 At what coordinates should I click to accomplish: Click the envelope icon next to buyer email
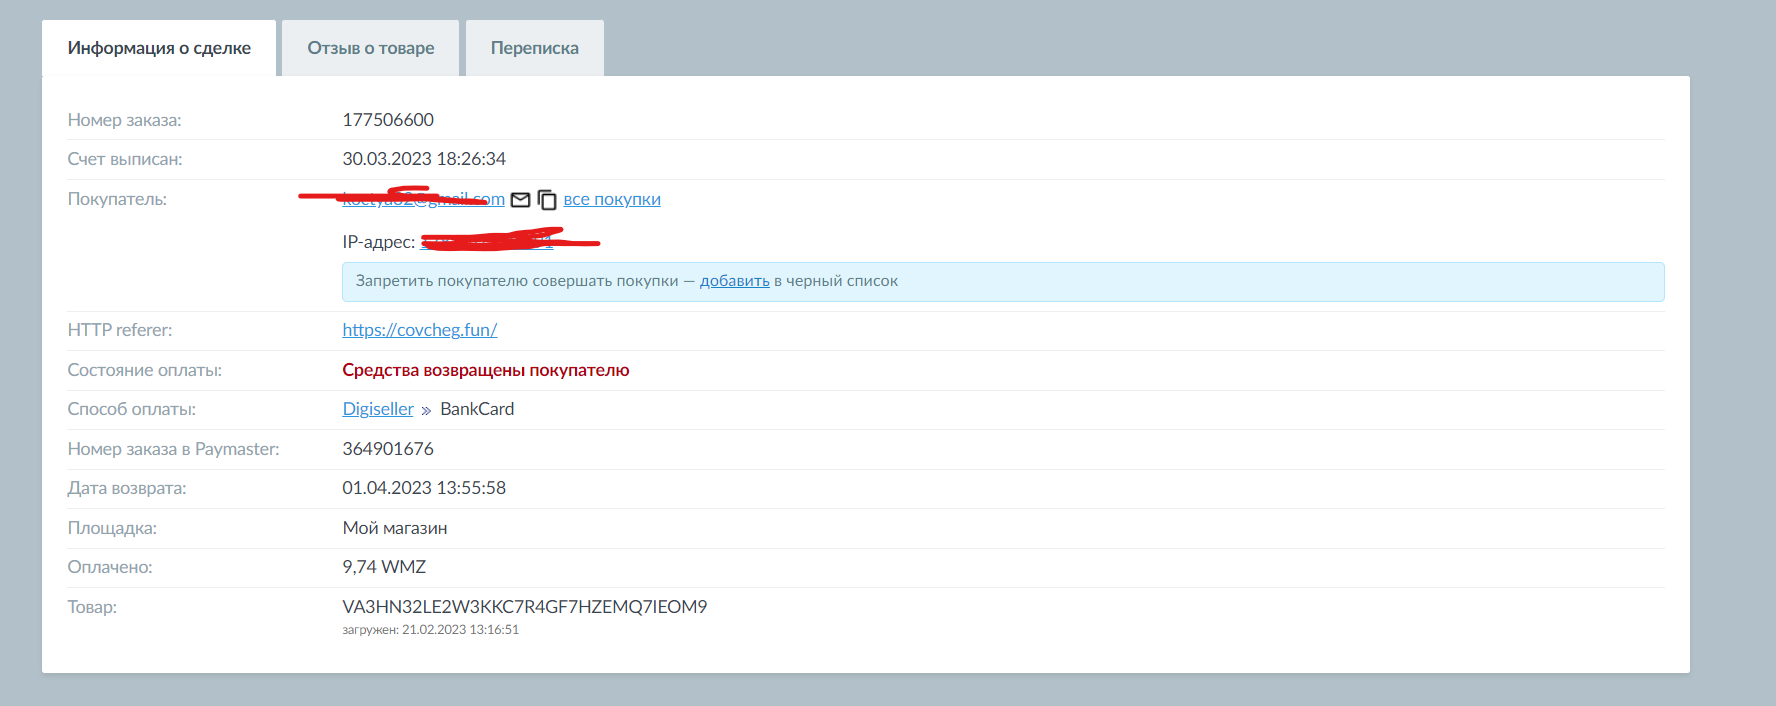pos(520,200)
